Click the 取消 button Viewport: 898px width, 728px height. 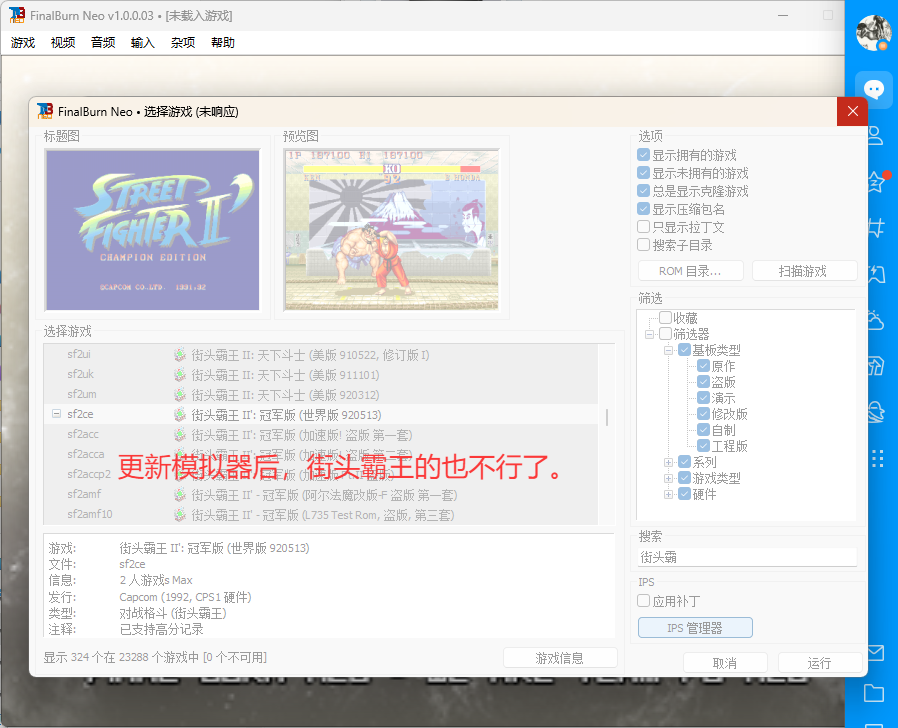pos(725,663)
